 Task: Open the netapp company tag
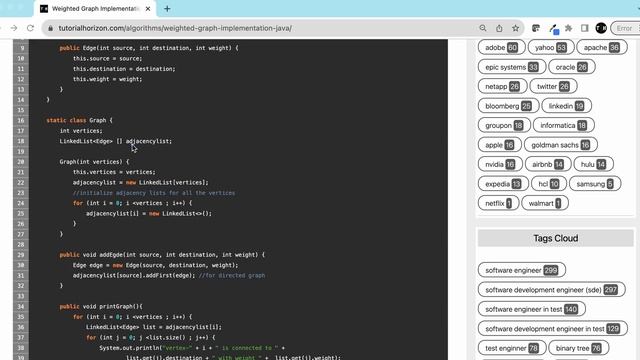[x=502, y=86]
